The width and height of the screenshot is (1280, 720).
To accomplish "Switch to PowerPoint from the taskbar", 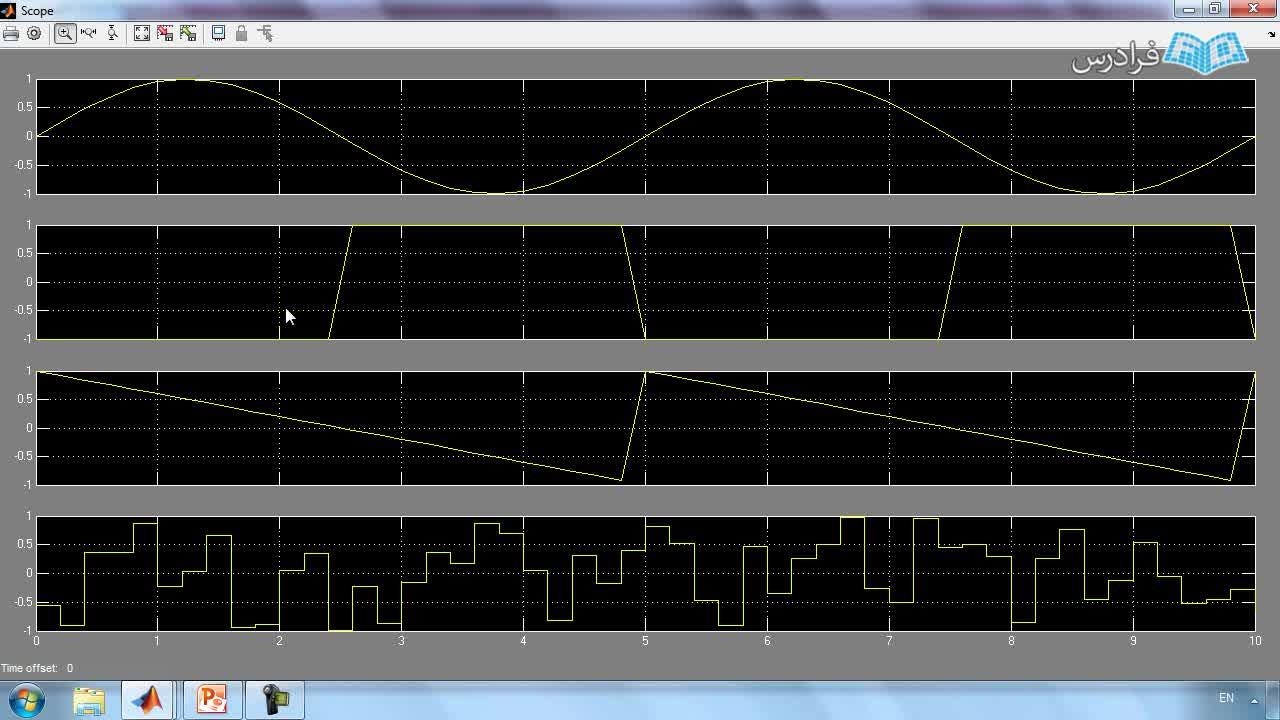I will 212,699.
